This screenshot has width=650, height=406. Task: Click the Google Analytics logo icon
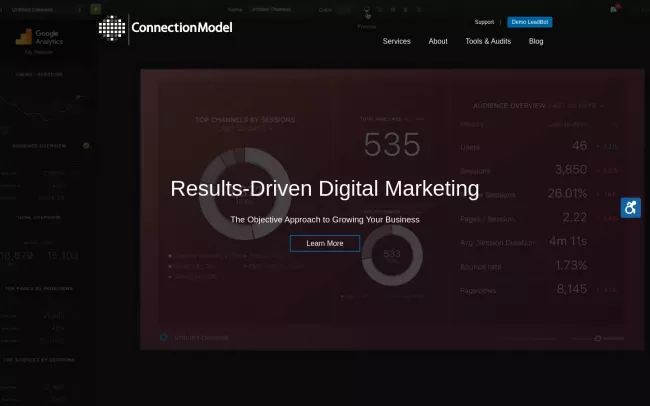click(x=24, y=38)
